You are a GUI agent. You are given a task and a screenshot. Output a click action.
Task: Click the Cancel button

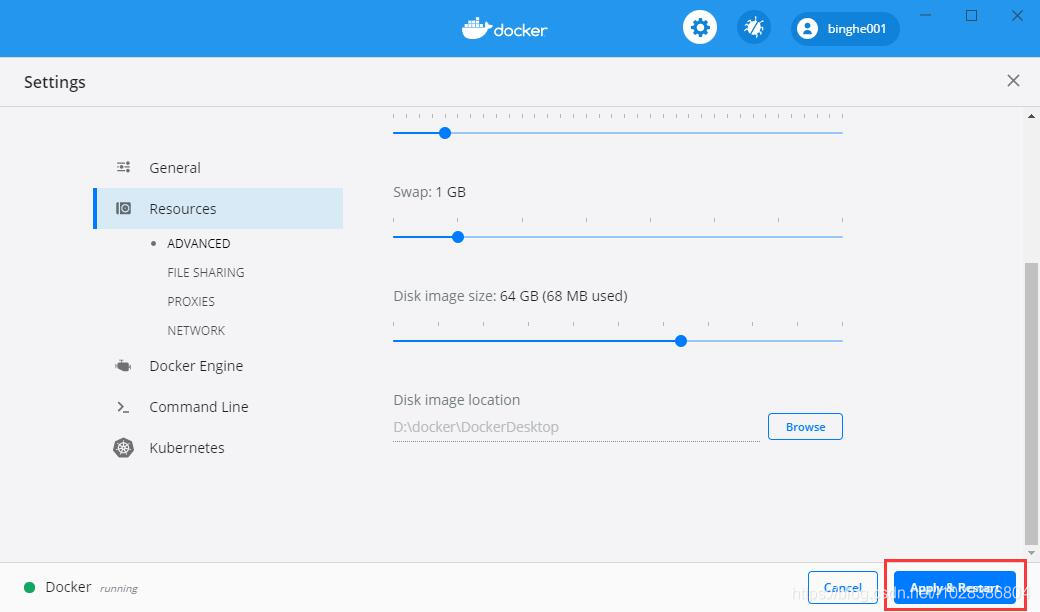[842, 587]
